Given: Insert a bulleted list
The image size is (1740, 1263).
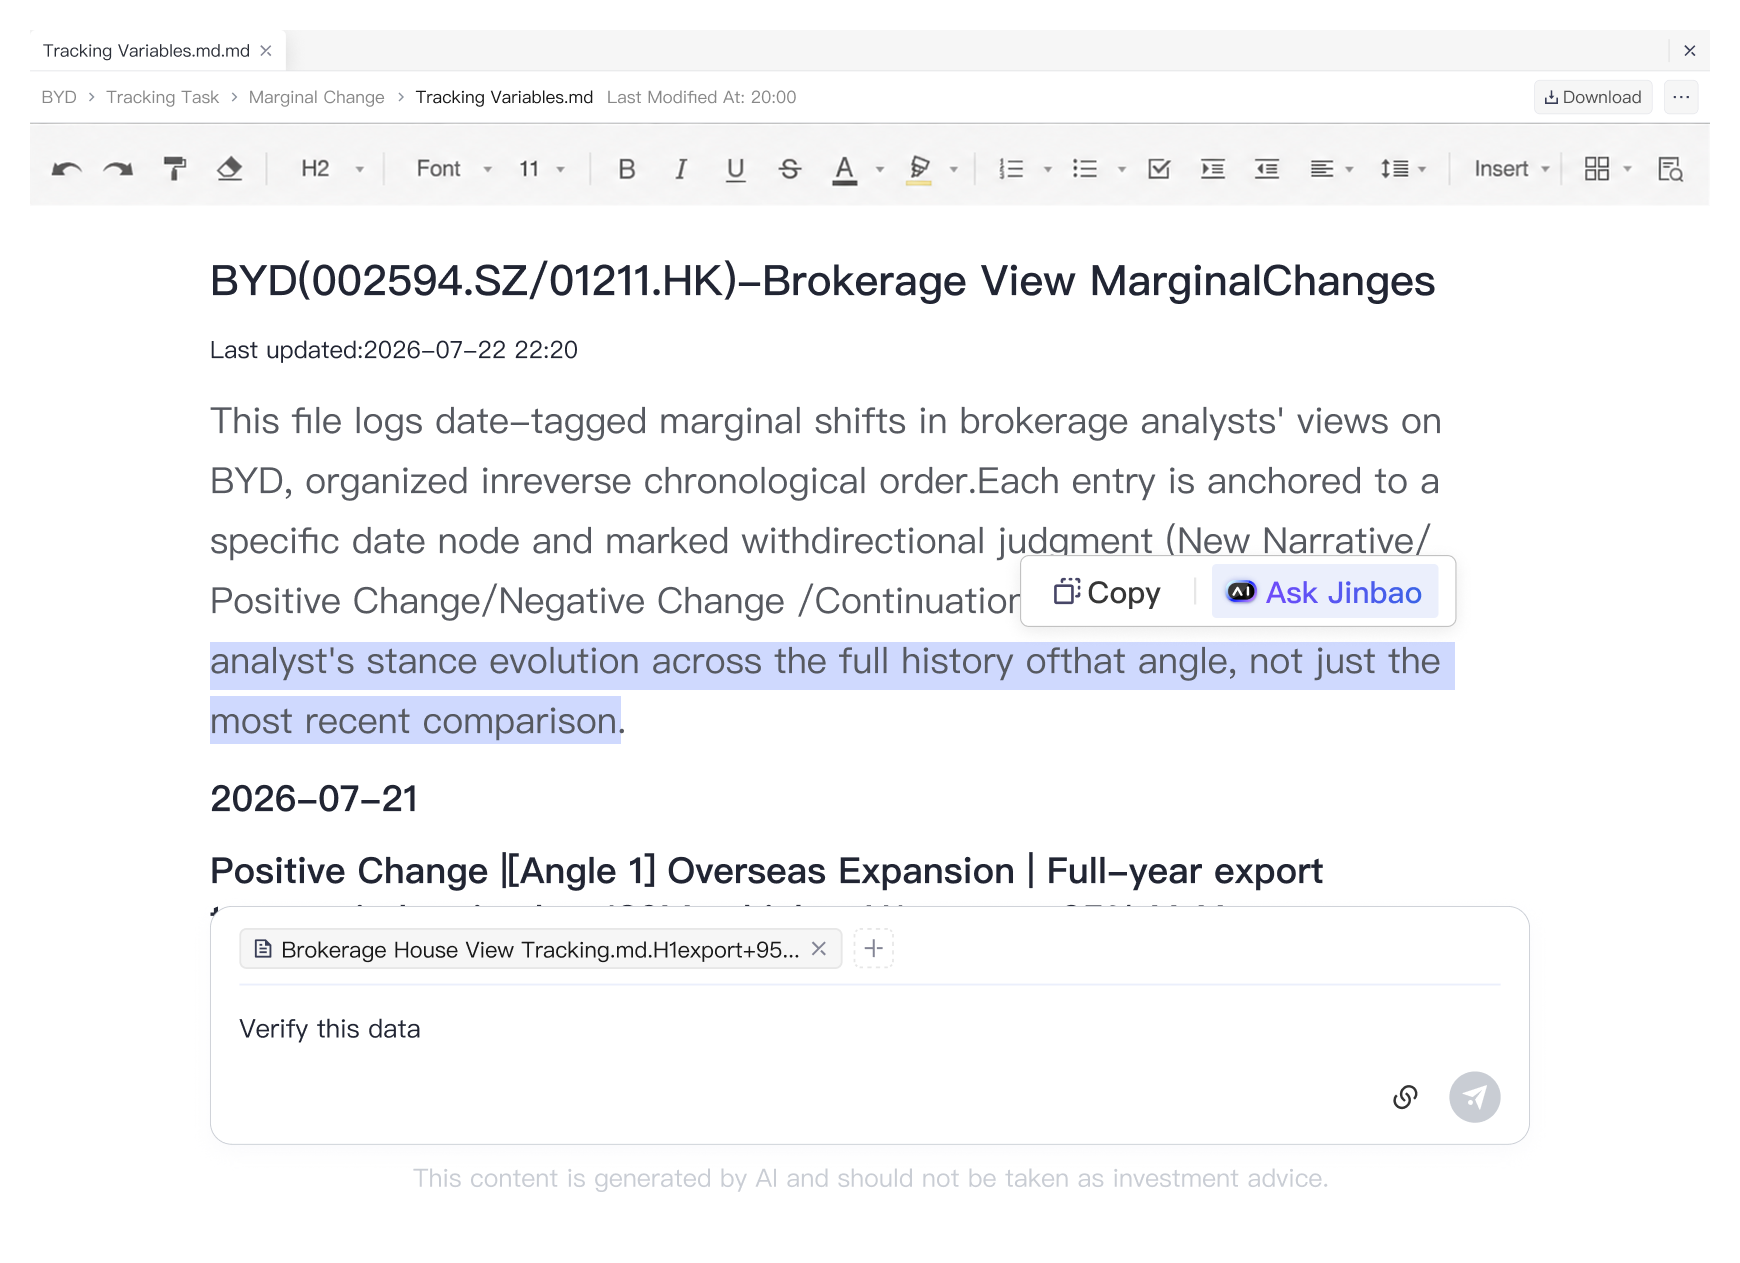Looking at the screenshot, I should tap(1085, 169).
